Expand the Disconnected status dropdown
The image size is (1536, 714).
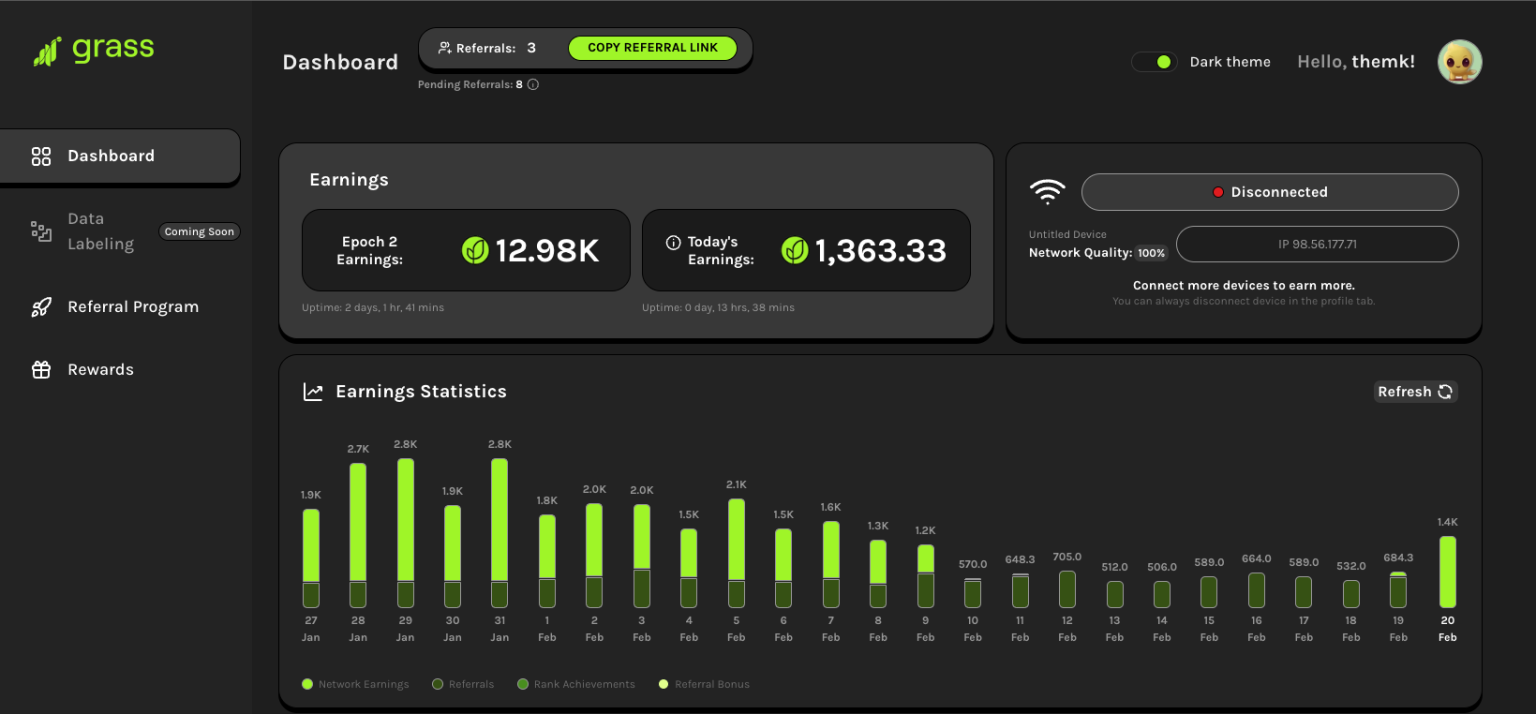pyautogui.click(x=1269, y=191)
